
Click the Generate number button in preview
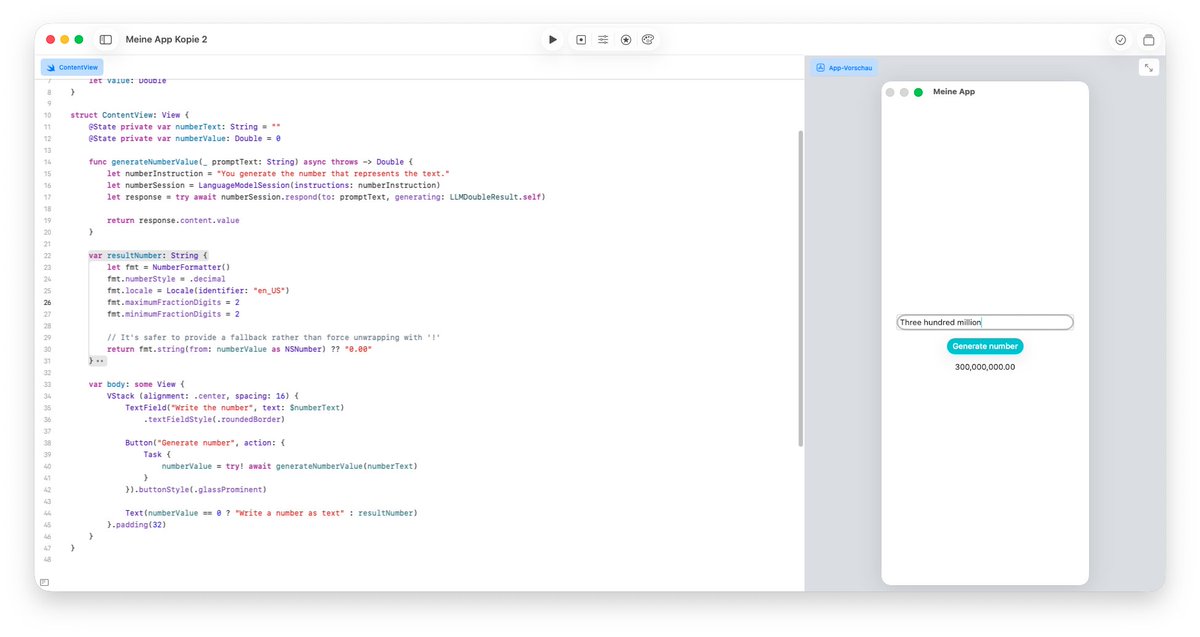pos(985,346)
